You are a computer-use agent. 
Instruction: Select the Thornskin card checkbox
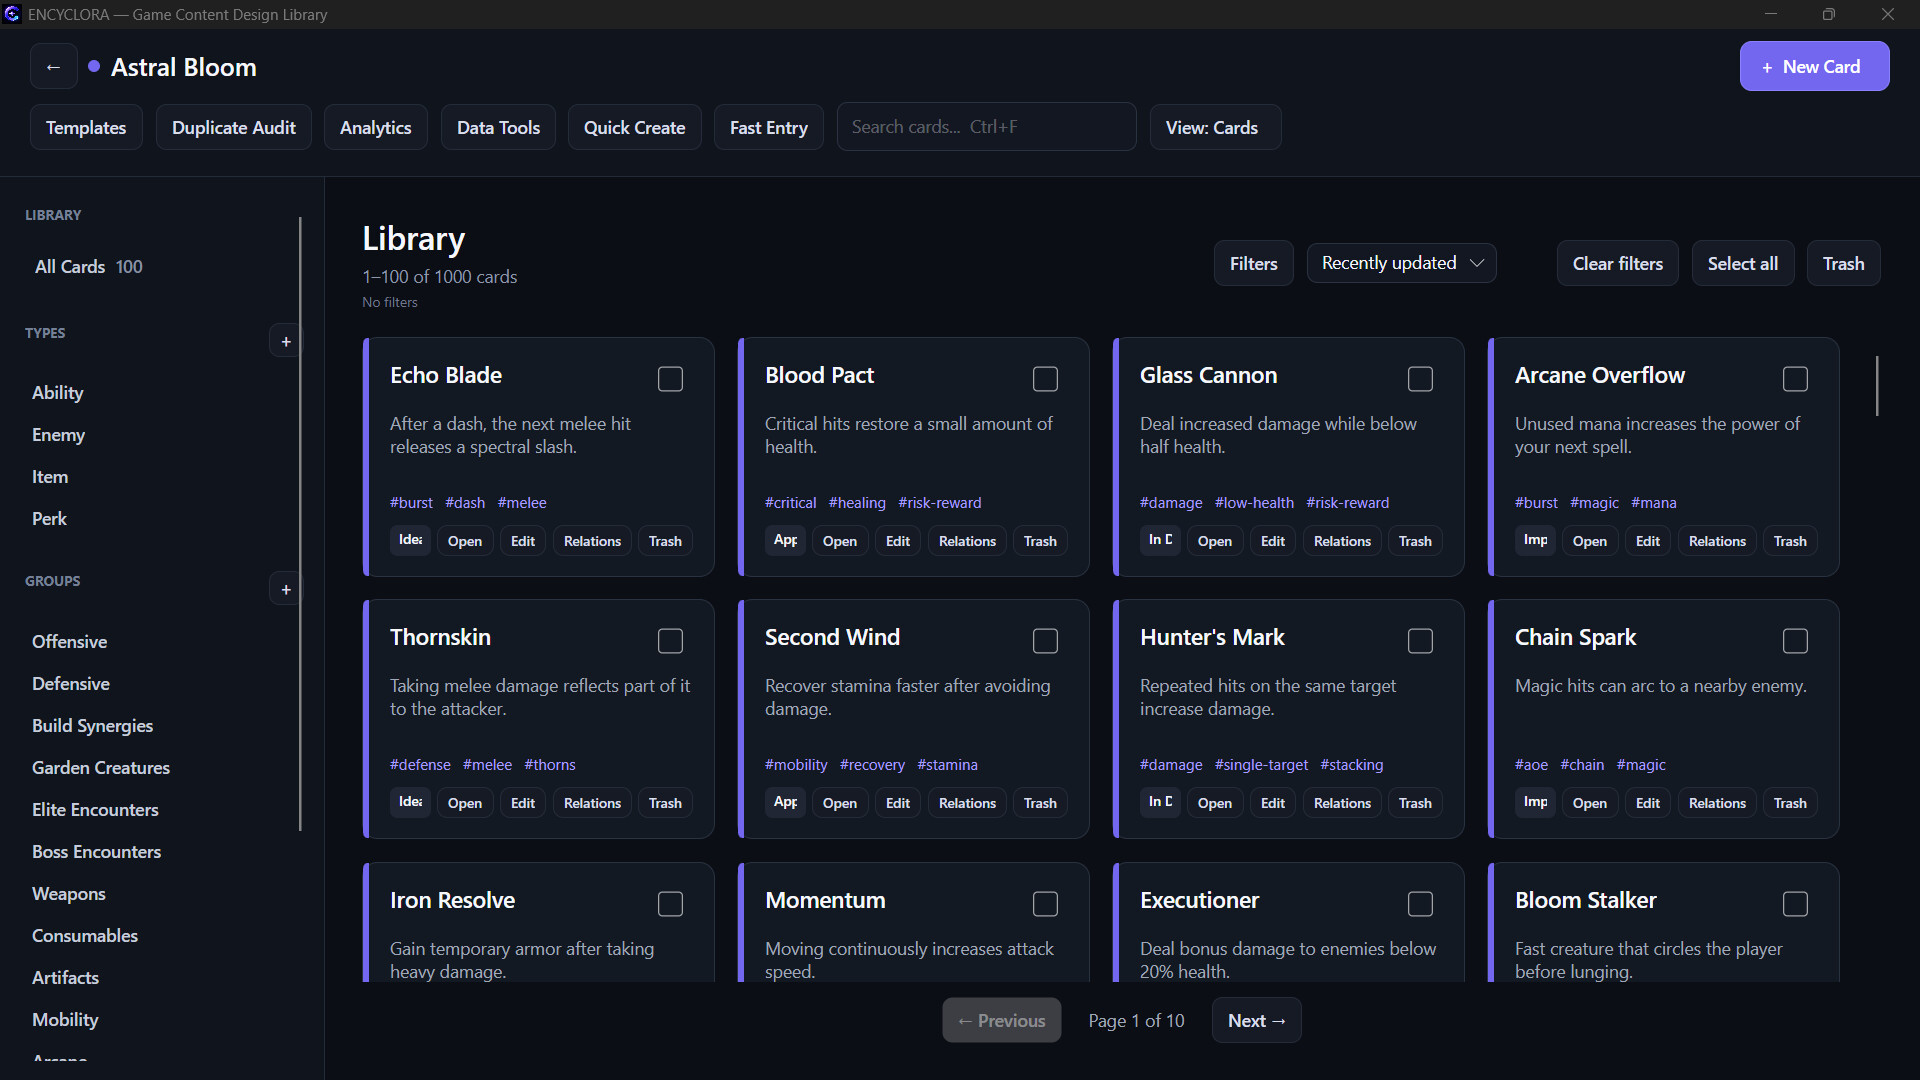[x=670, y=641]
